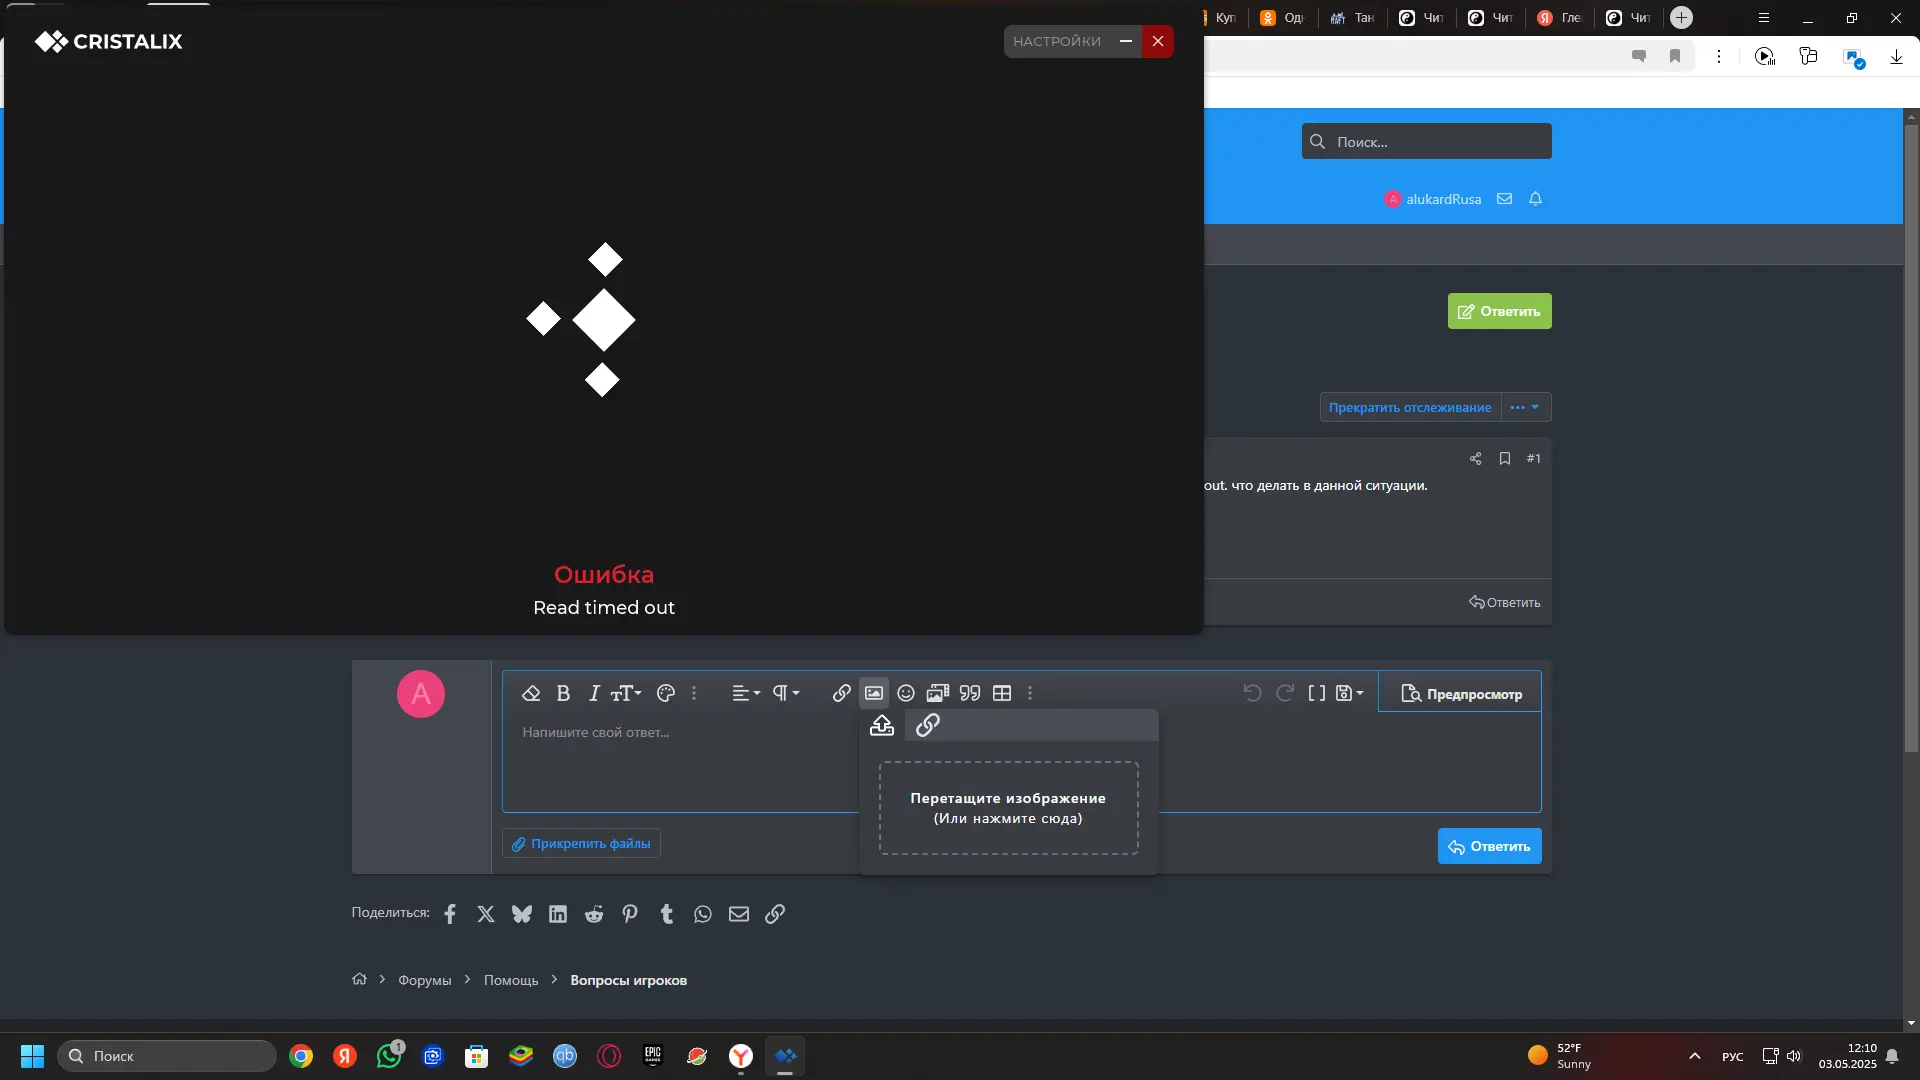1920x1080 pixels.
Task: Open the browser vertical ellipsis menu
Action: coord(1719,57)
